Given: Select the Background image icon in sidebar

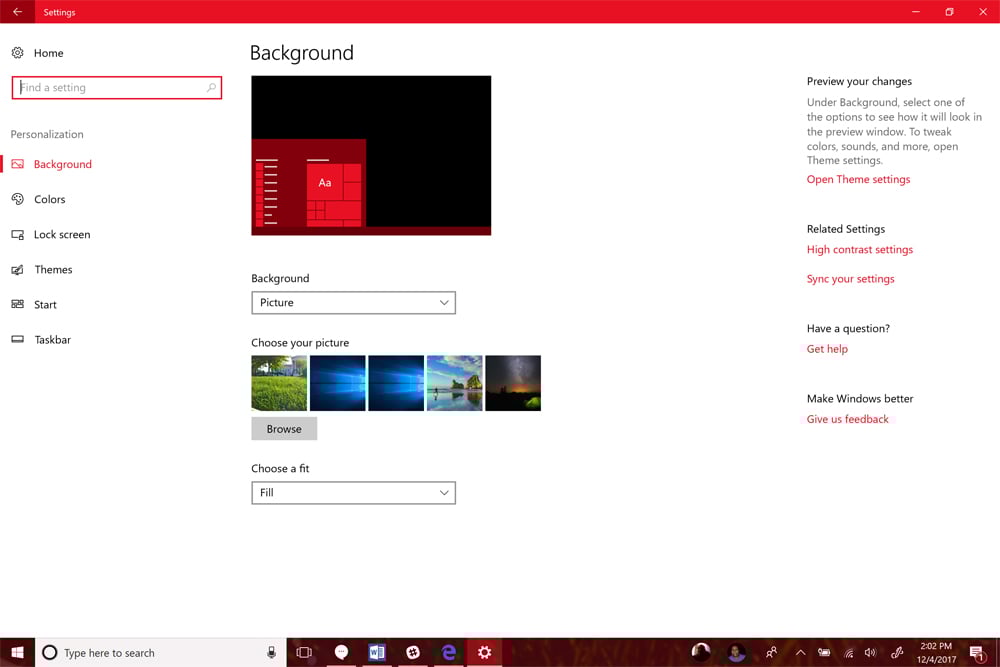Looking at the screenshot, I should pyautogui.click(x=19, y=164).
